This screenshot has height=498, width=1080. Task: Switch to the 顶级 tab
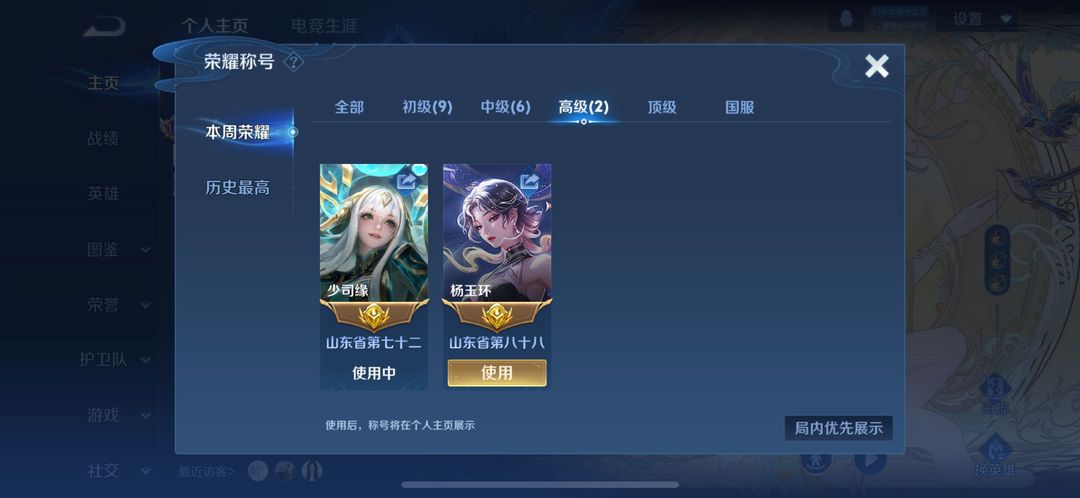pos(661,107)
